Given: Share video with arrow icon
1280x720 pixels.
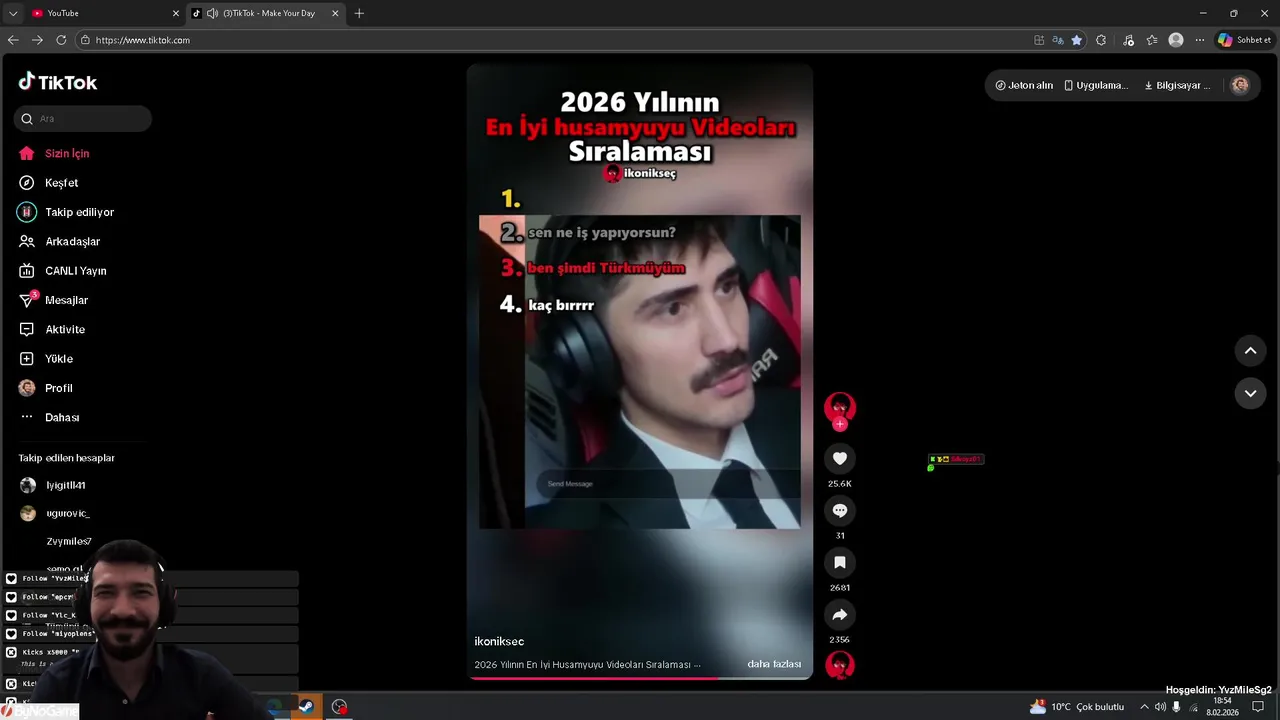Looking at the screenshot, I should (840, 614).
